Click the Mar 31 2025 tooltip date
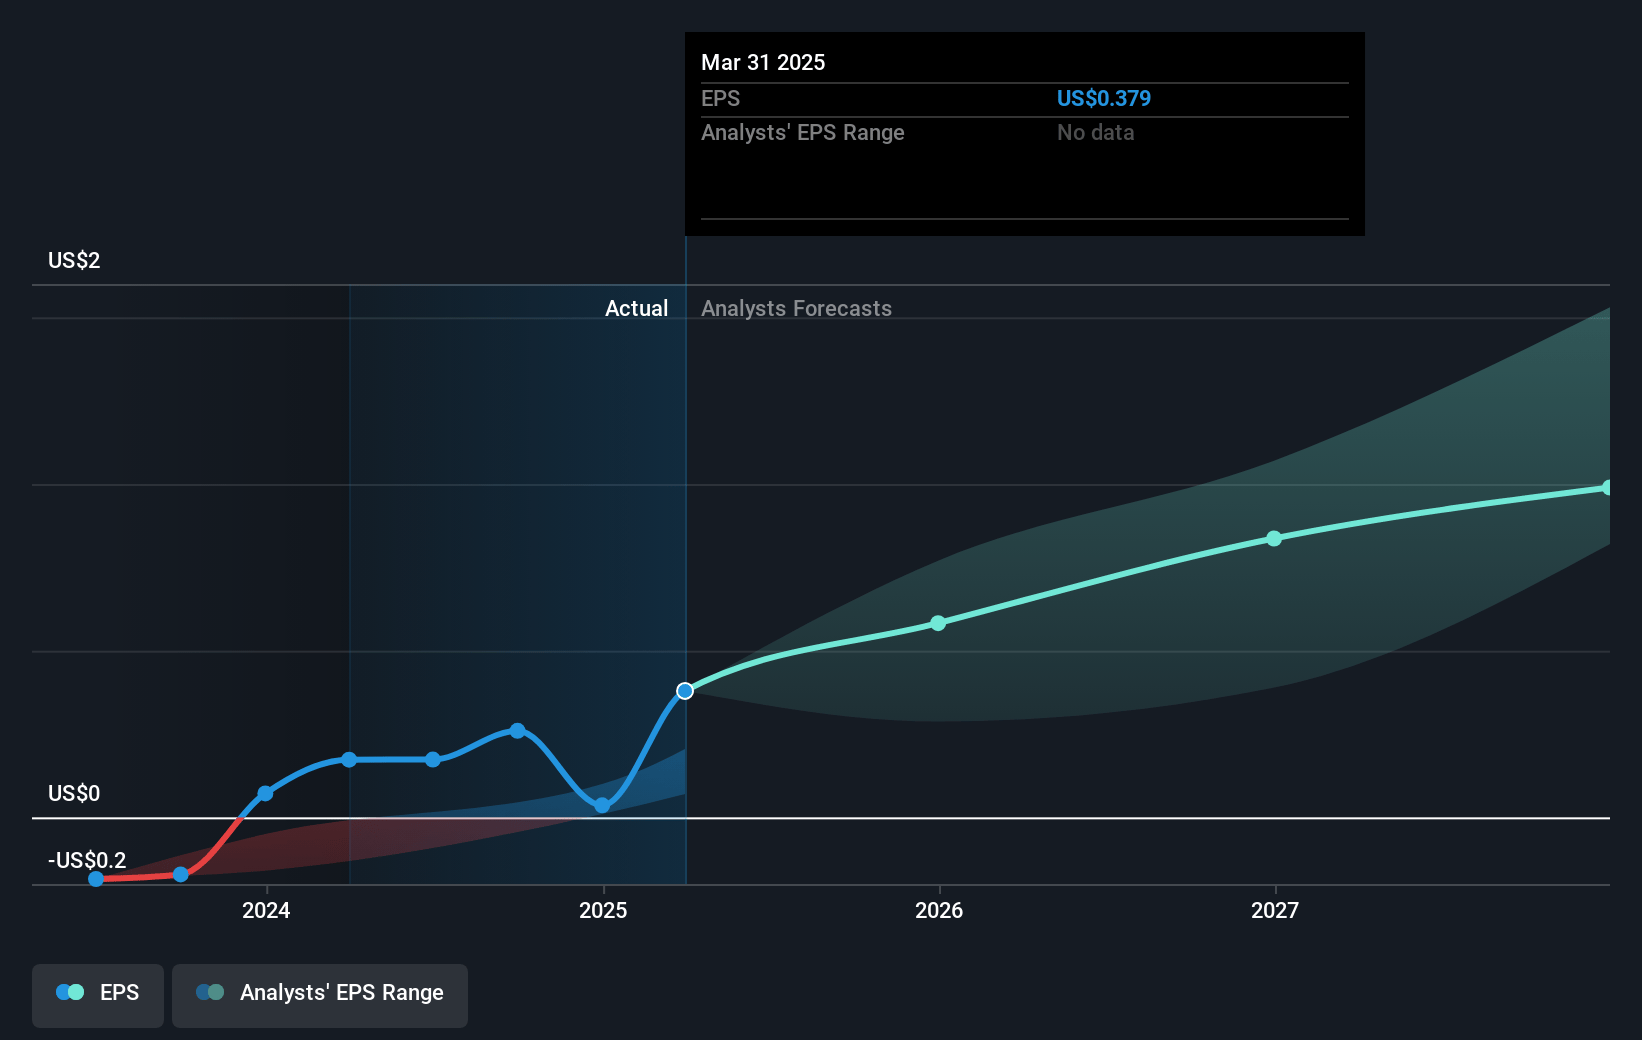 763,63
